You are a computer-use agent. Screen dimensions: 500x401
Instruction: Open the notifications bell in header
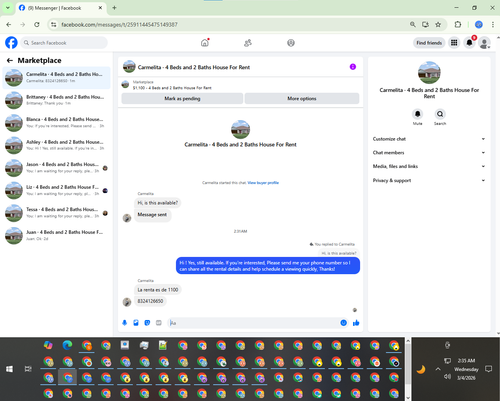pyautogui.click(x=469, y=43)
